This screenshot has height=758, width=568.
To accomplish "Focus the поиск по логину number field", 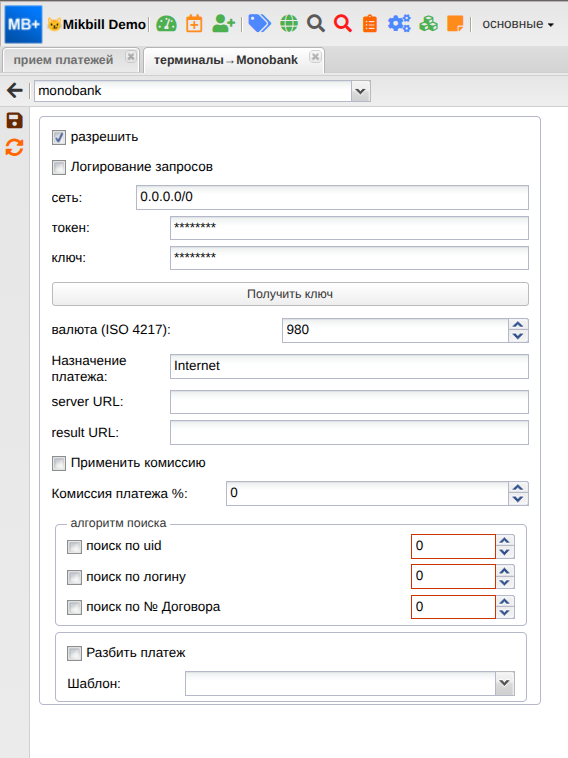I will coord(453,576).
